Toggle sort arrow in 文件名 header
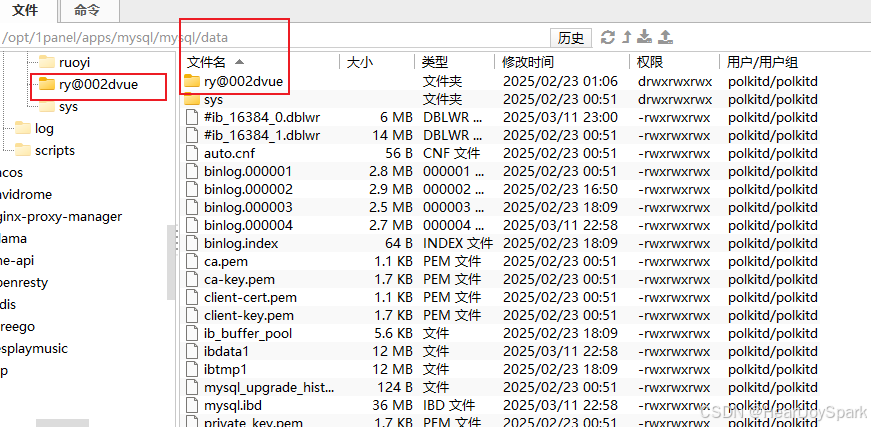The width and height of the screenshot is (871, 427). coord(239,62)
